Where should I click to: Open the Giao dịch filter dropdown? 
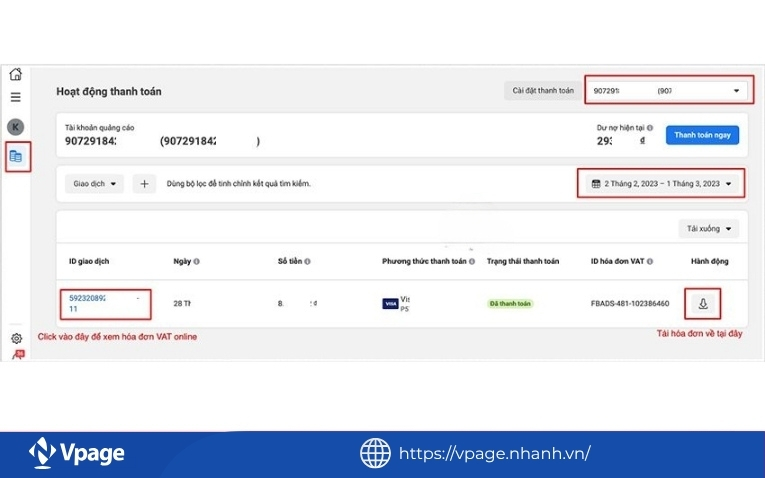coord(94,184)
